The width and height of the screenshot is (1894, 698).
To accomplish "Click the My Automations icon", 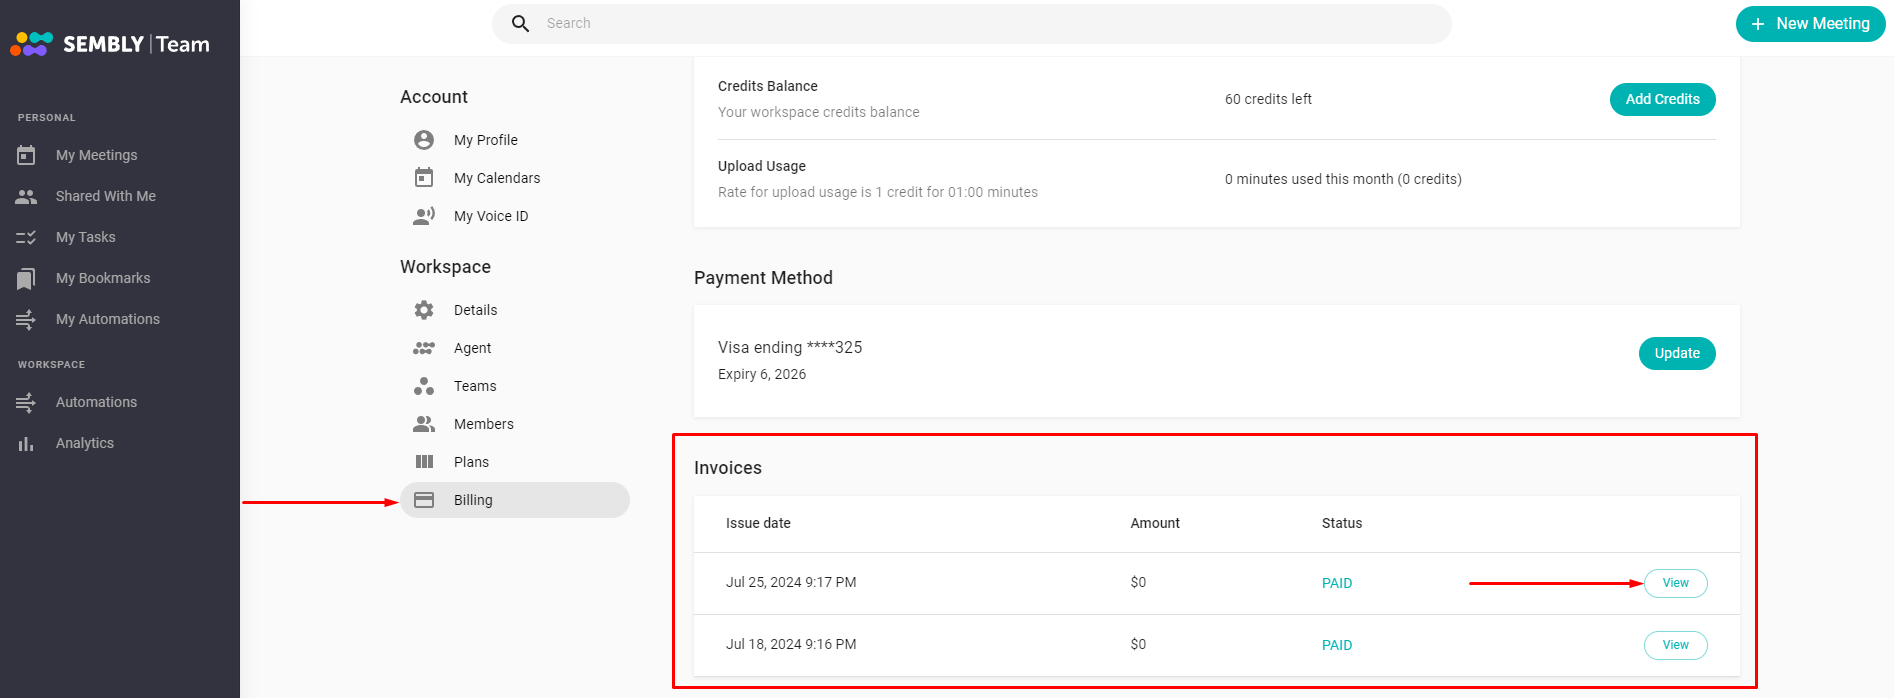I will point(26,319).
